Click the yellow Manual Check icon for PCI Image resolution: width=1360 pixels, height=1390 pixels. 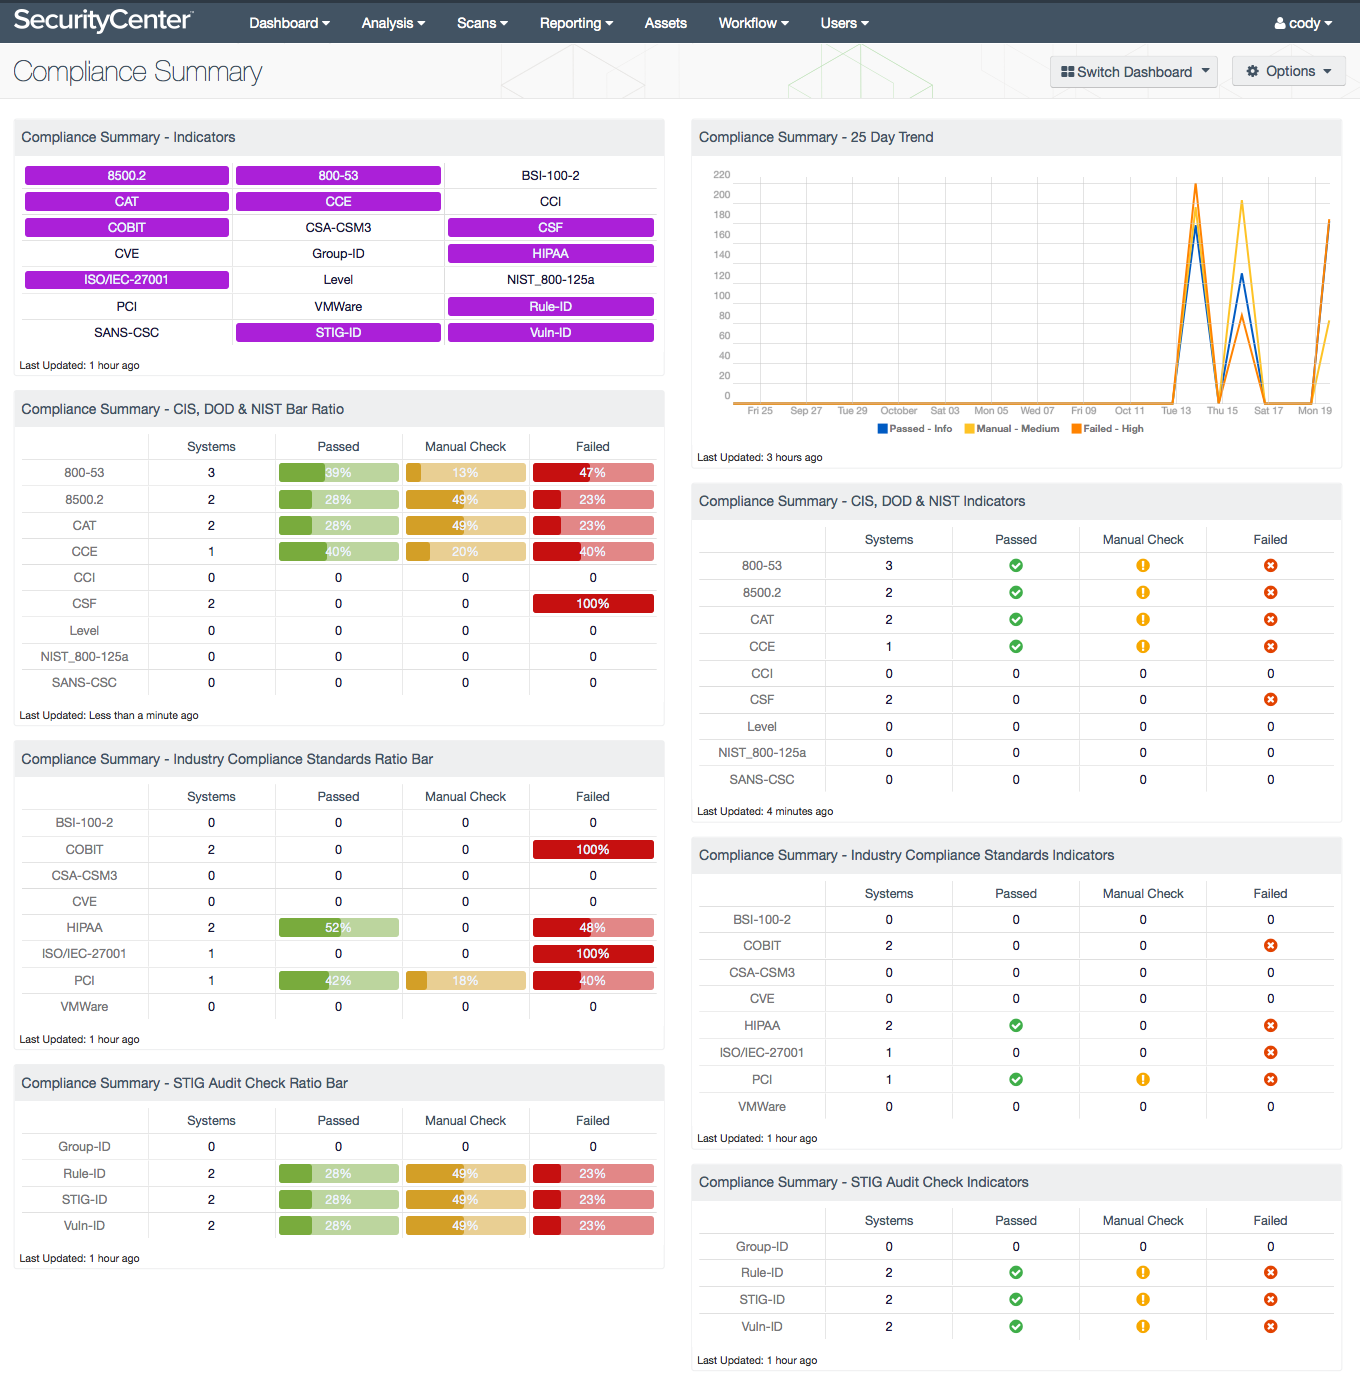[x=1143, y=1080]
